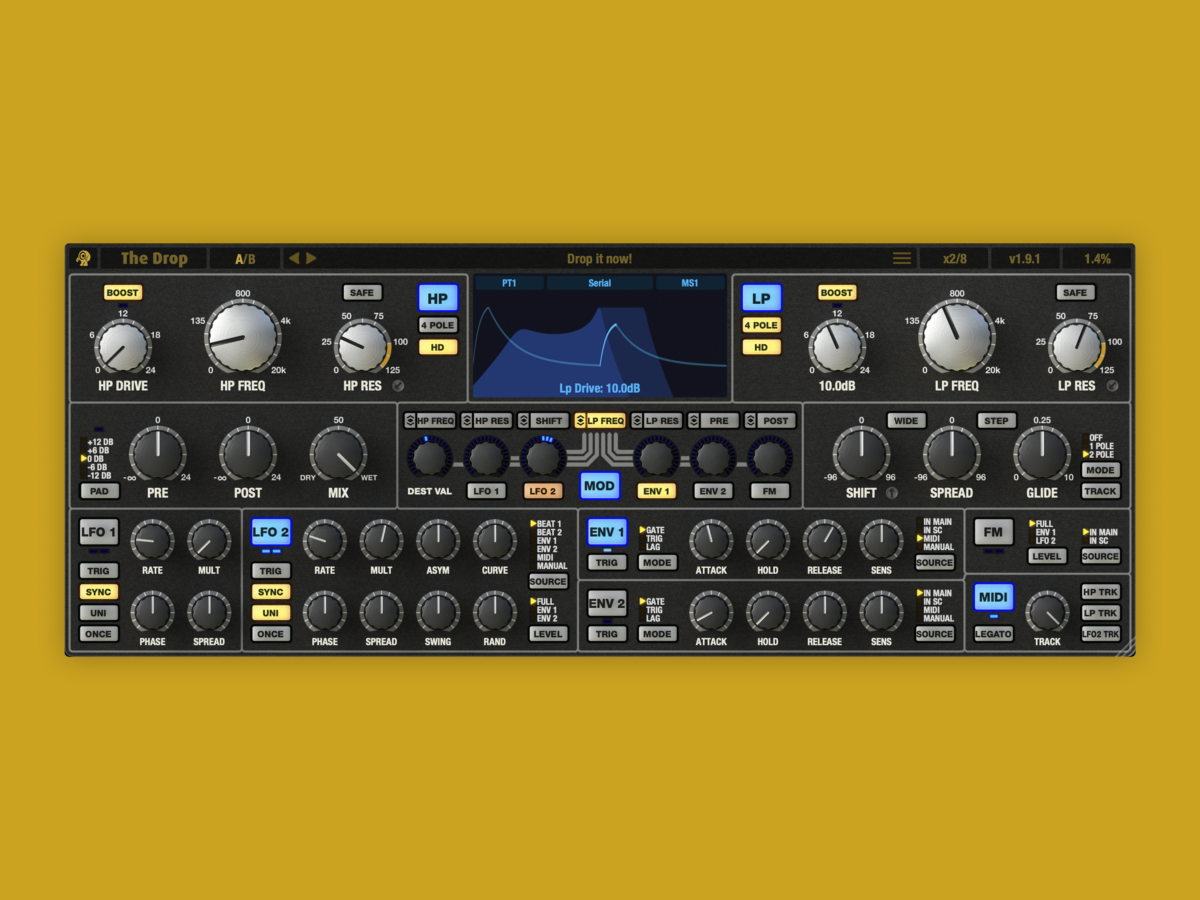Select the LFO 2 modulation source tab

pos(542,491)
